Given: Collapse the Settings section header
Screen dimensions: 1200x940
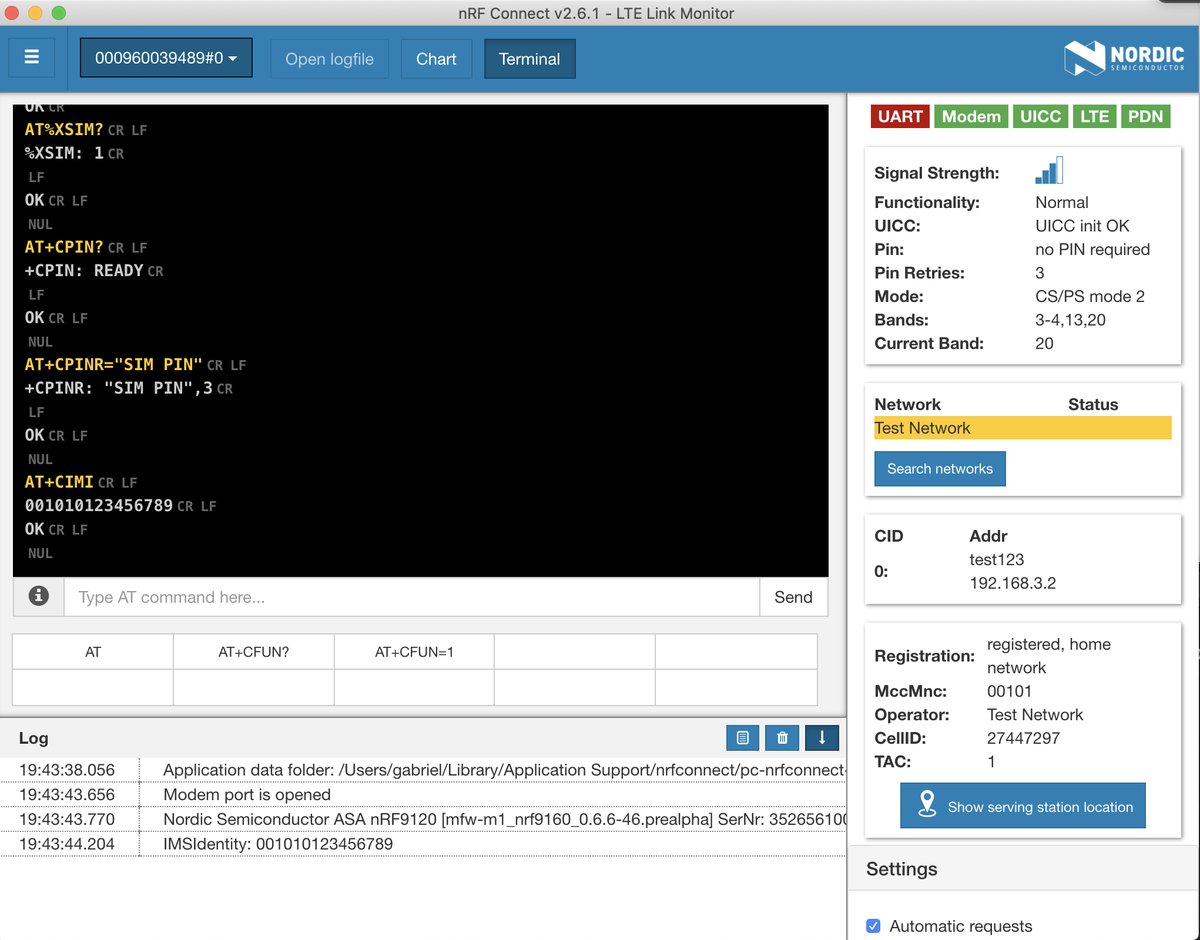Looking at the screenshot, I should pyautogui.click(x=902, y=869).
